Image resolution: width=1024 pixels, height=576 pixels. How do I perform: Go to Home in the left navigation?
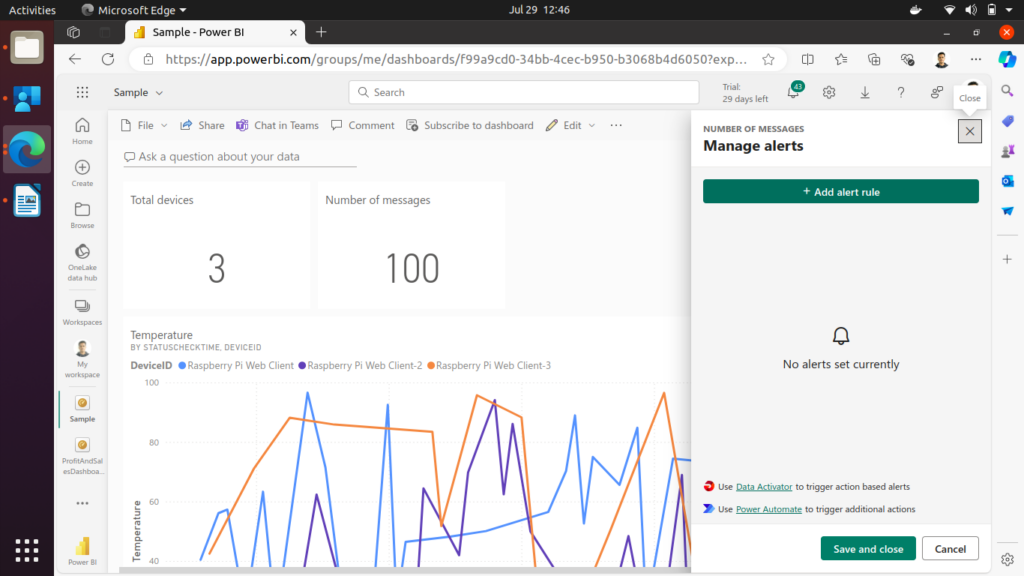coord(82,131)
